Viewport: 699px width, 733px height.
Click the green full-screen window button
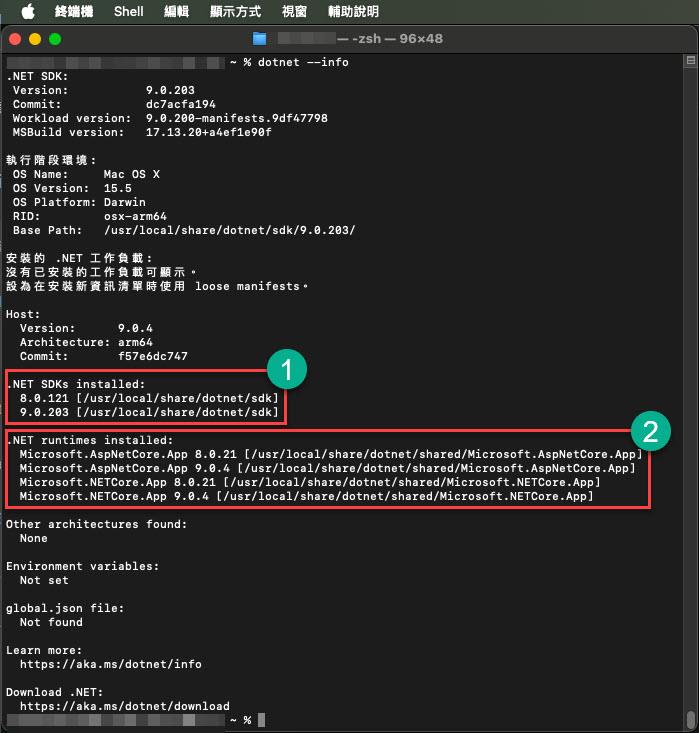point(55,39)
